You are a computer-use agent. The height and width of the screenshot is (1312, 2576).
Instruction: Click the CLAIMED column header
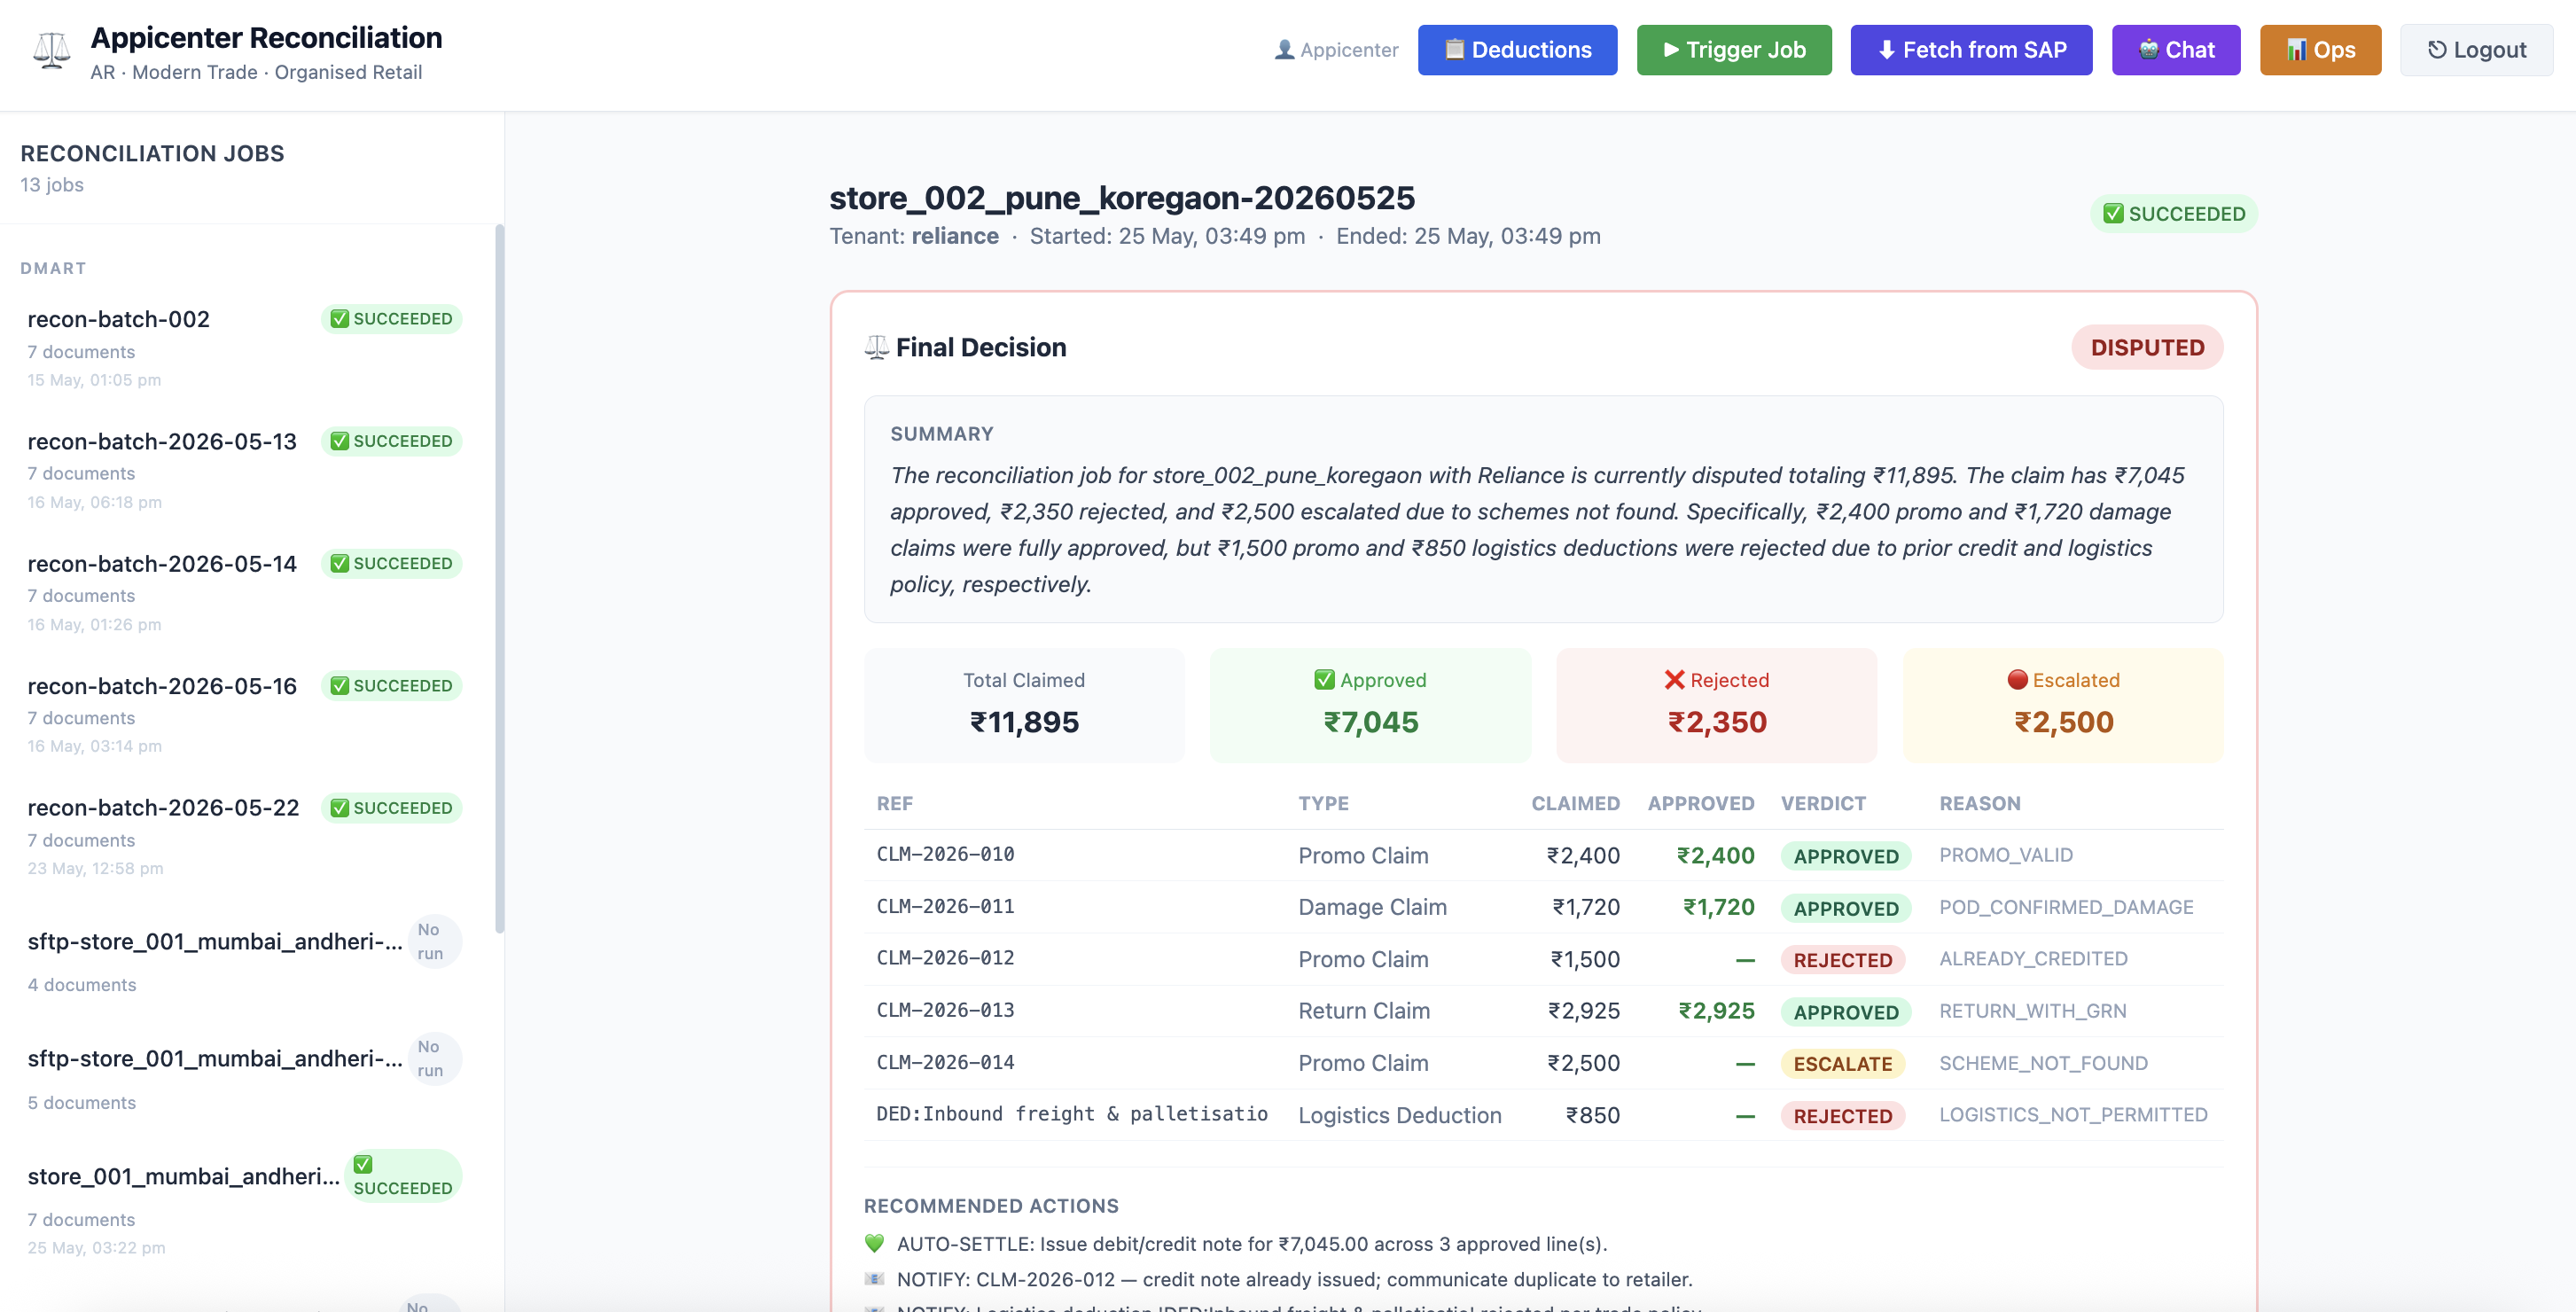(1575, 803)
